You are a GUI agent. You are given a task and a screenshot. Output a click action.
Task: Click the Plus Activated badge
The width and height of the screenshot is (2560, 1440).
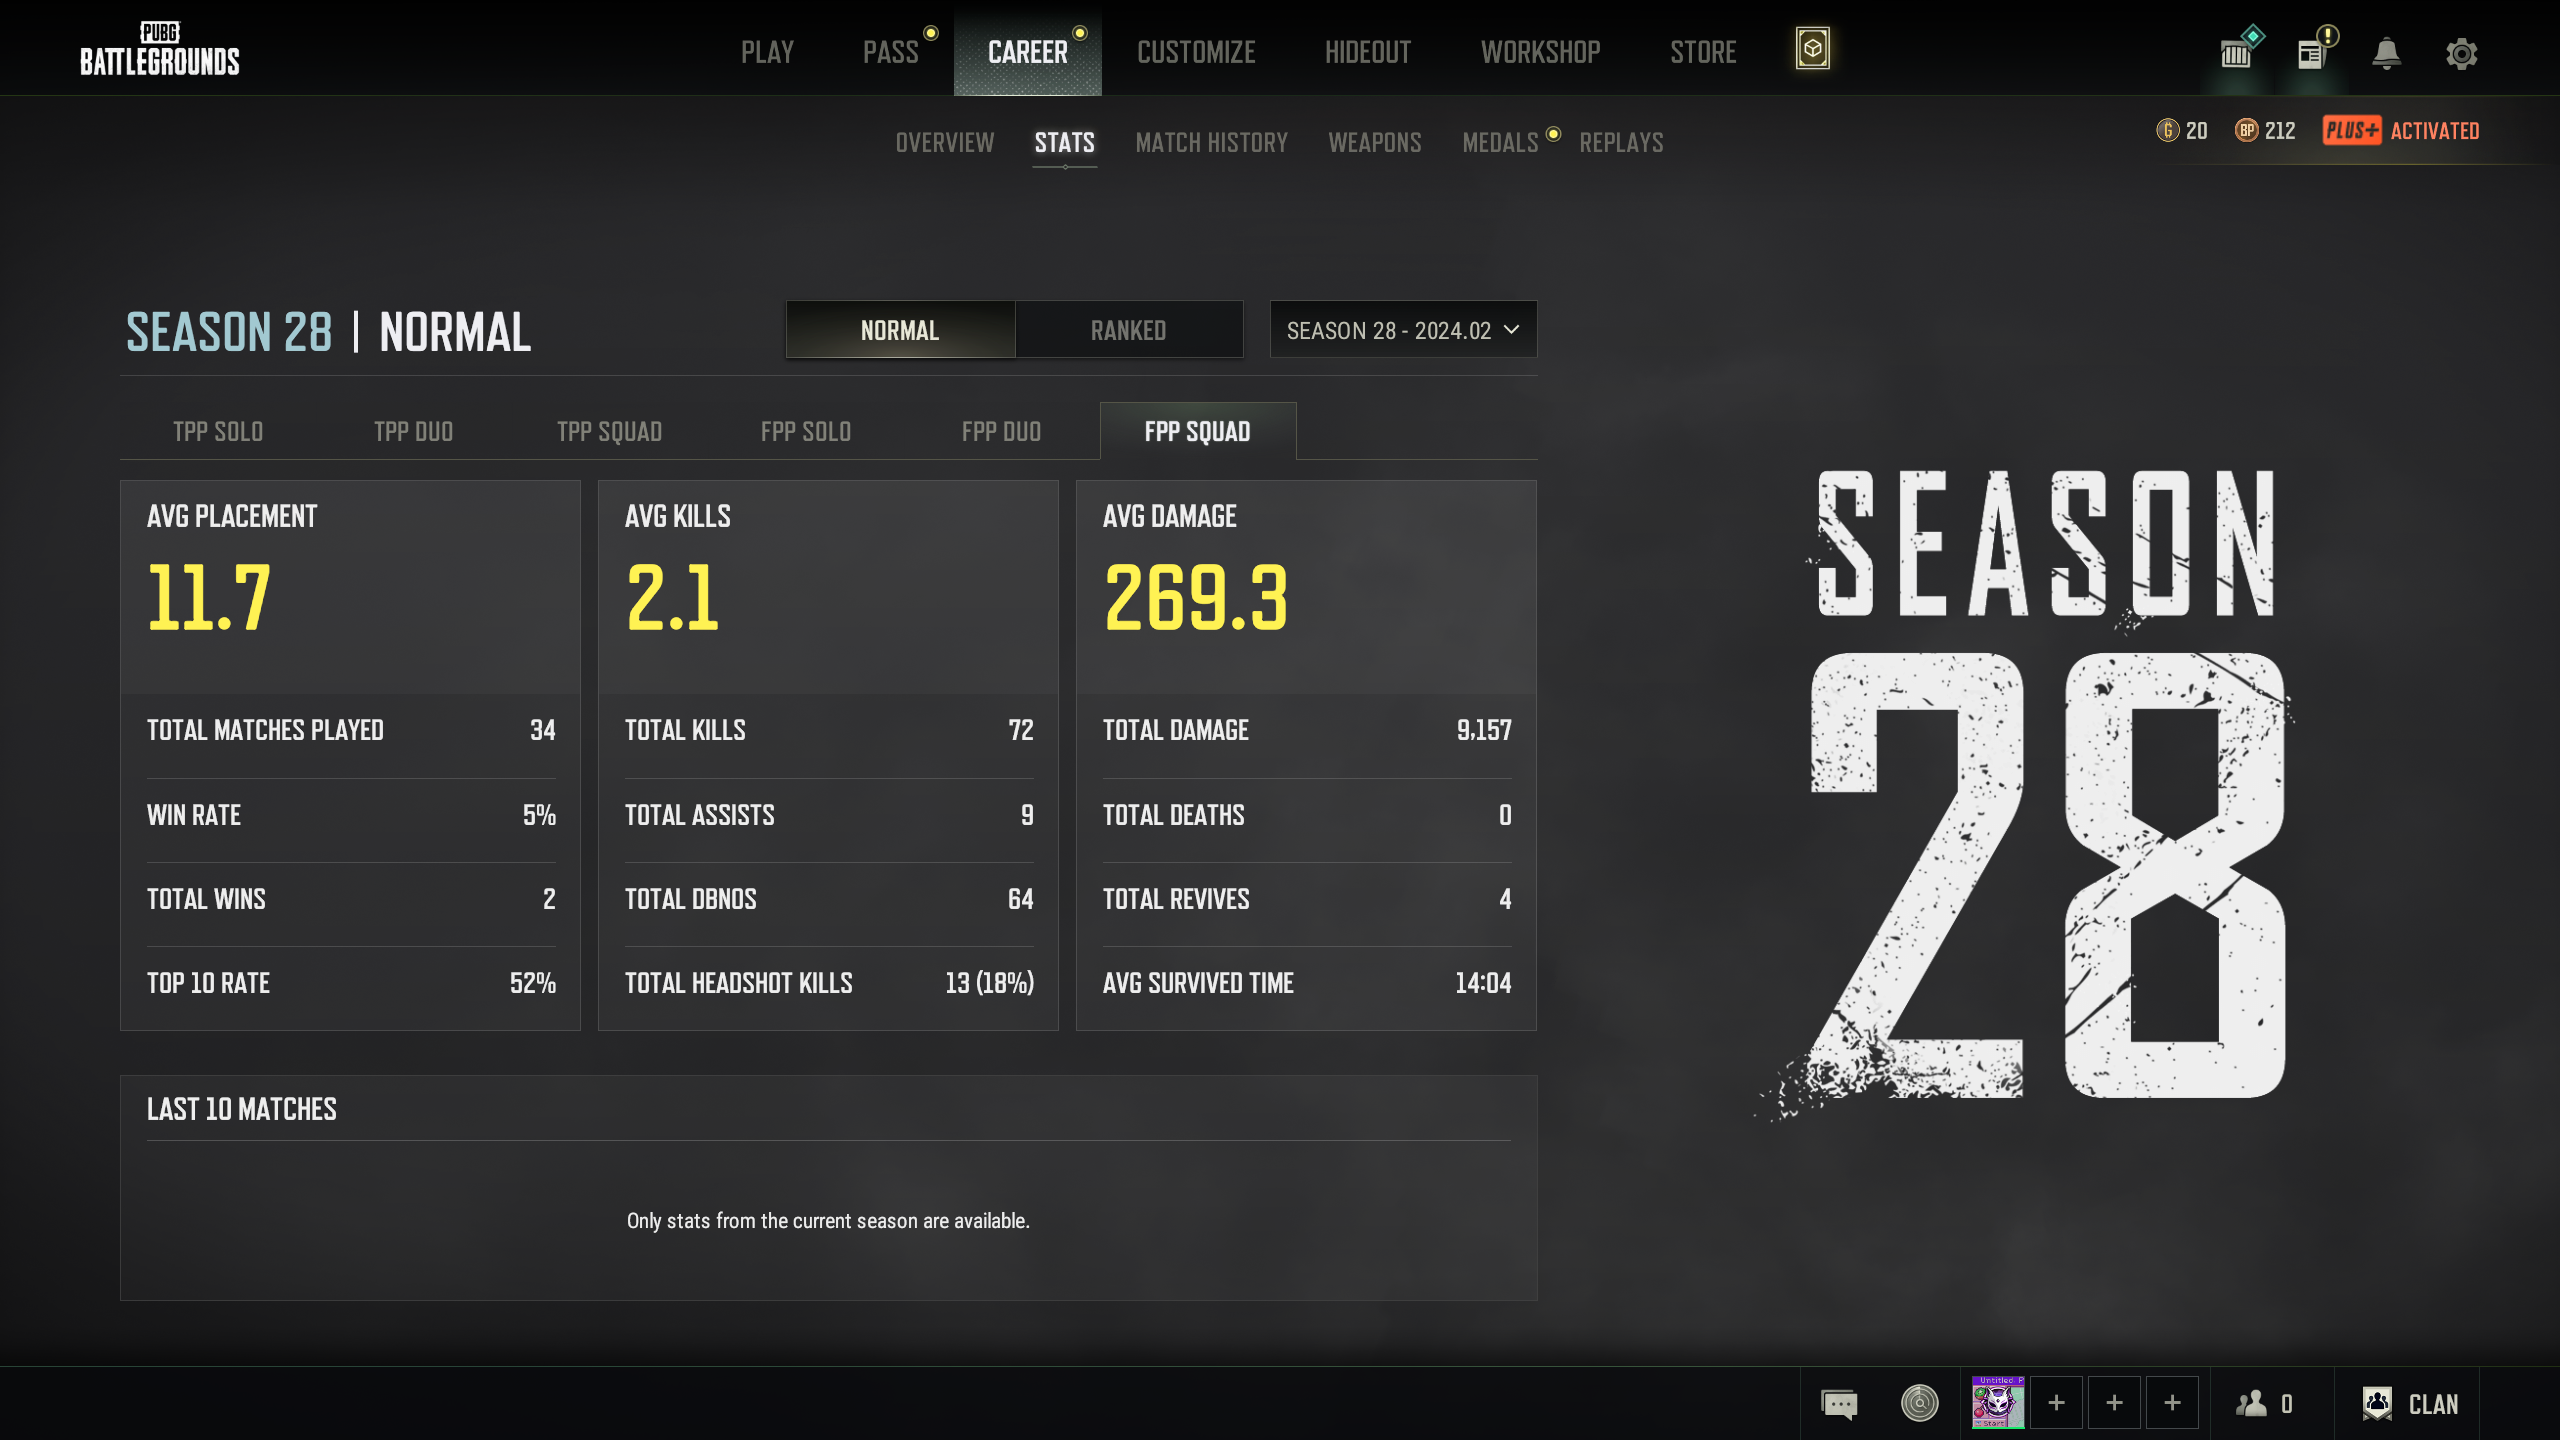[2400, 131]
